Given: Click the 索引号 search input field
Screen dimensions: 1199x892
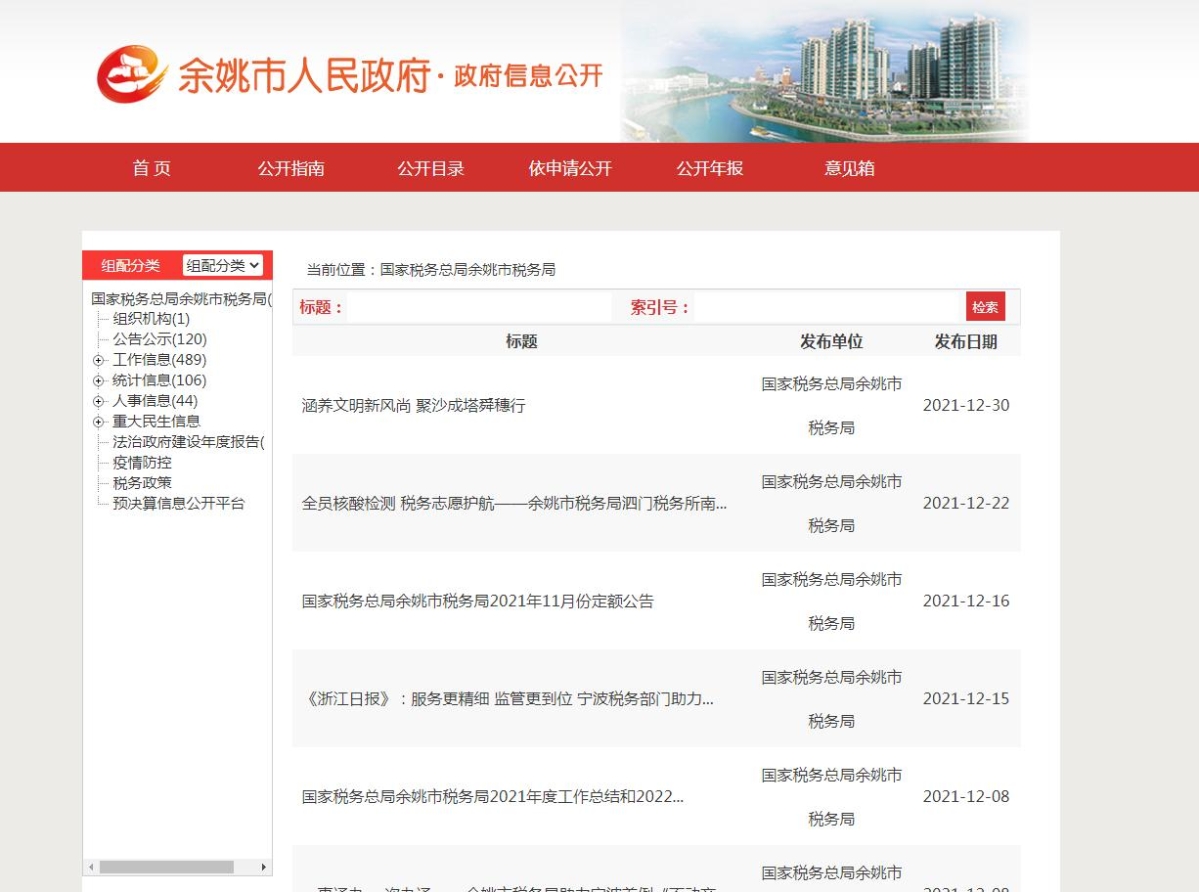Looking at the screenshot, I should click(x=827, y=307).
